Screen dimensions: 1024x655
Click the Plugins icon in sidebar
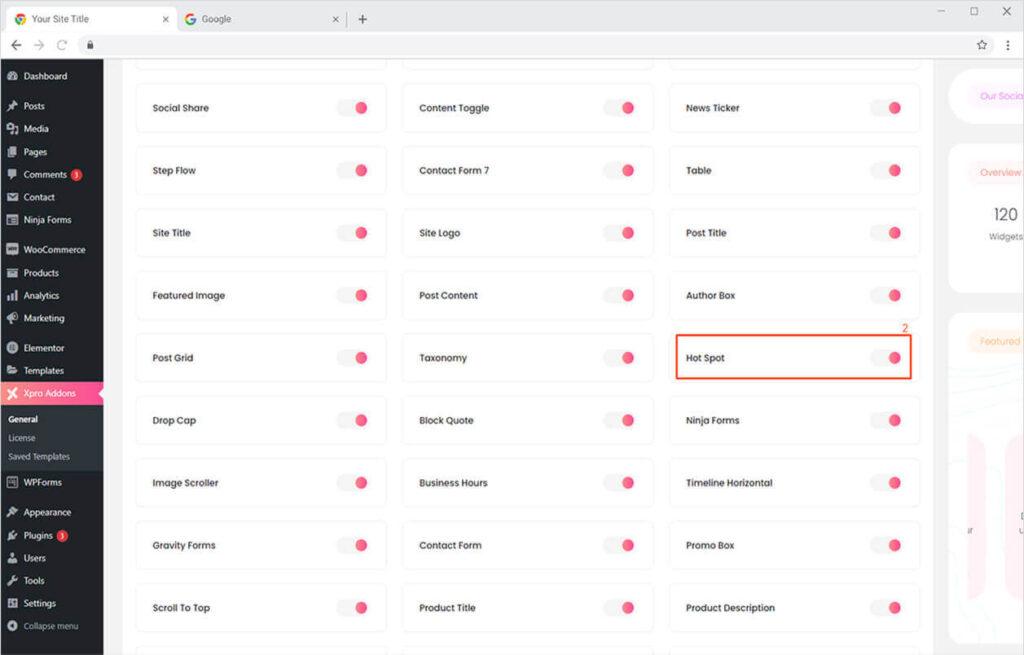(x=12, y=536)
